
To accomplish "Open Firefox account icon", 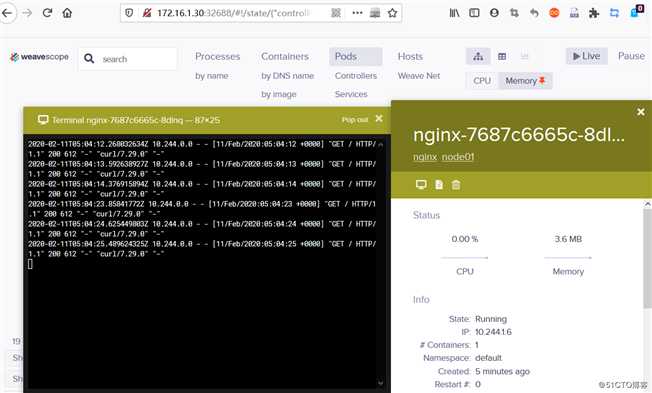I will tap(494, 13).
